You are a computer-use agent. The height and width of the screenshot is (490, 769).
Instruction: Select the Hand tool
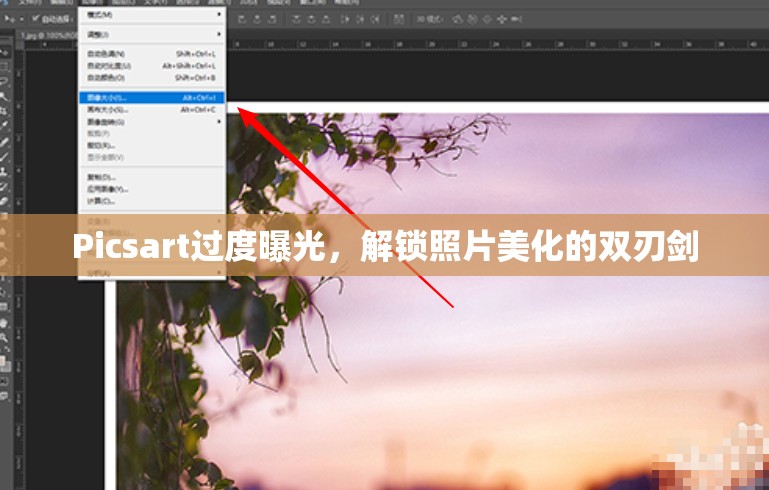[5, 323]
